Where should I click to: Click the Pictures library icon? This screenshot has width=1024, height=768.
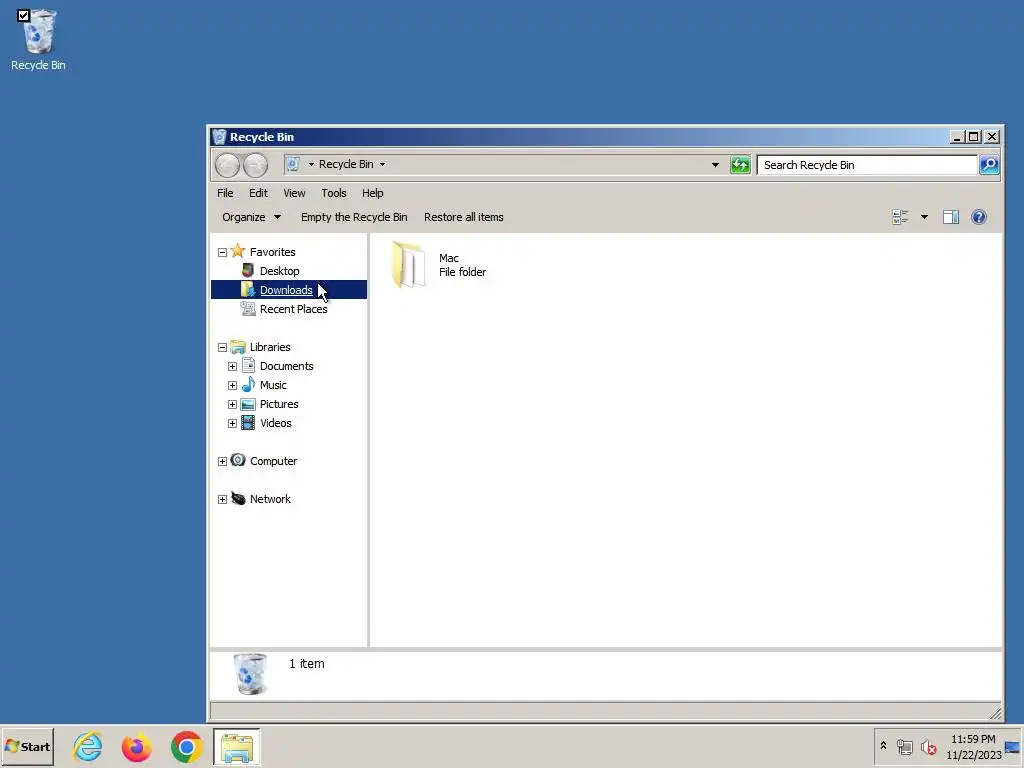tap(248, 404)
